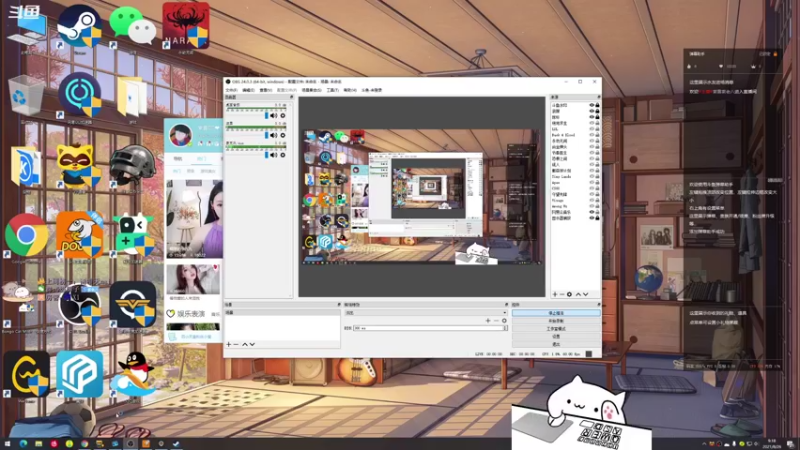The height and width of the screenshot is (450, 800).
Task: Open source properties gear icon
Action: point(569,294)
